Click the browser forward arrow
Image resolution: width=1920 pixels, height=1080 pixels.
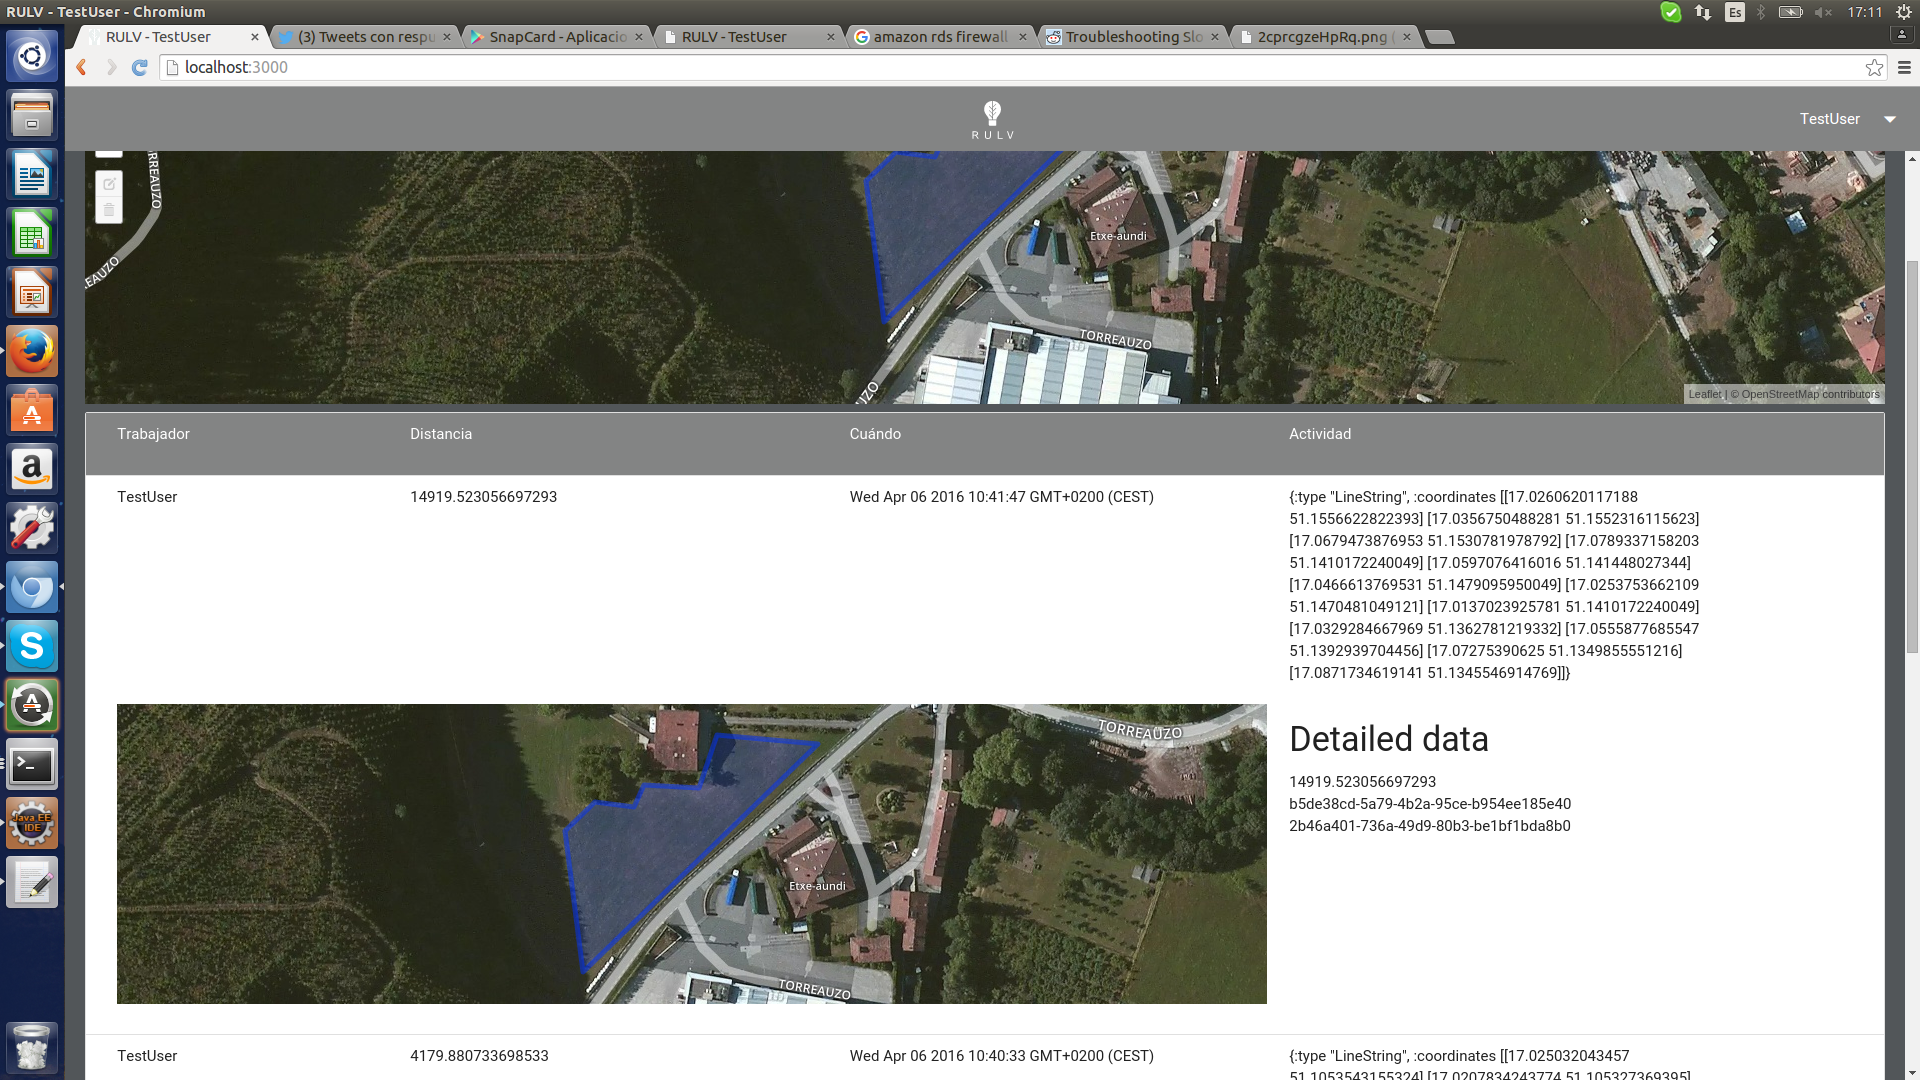tap(111, 67)
